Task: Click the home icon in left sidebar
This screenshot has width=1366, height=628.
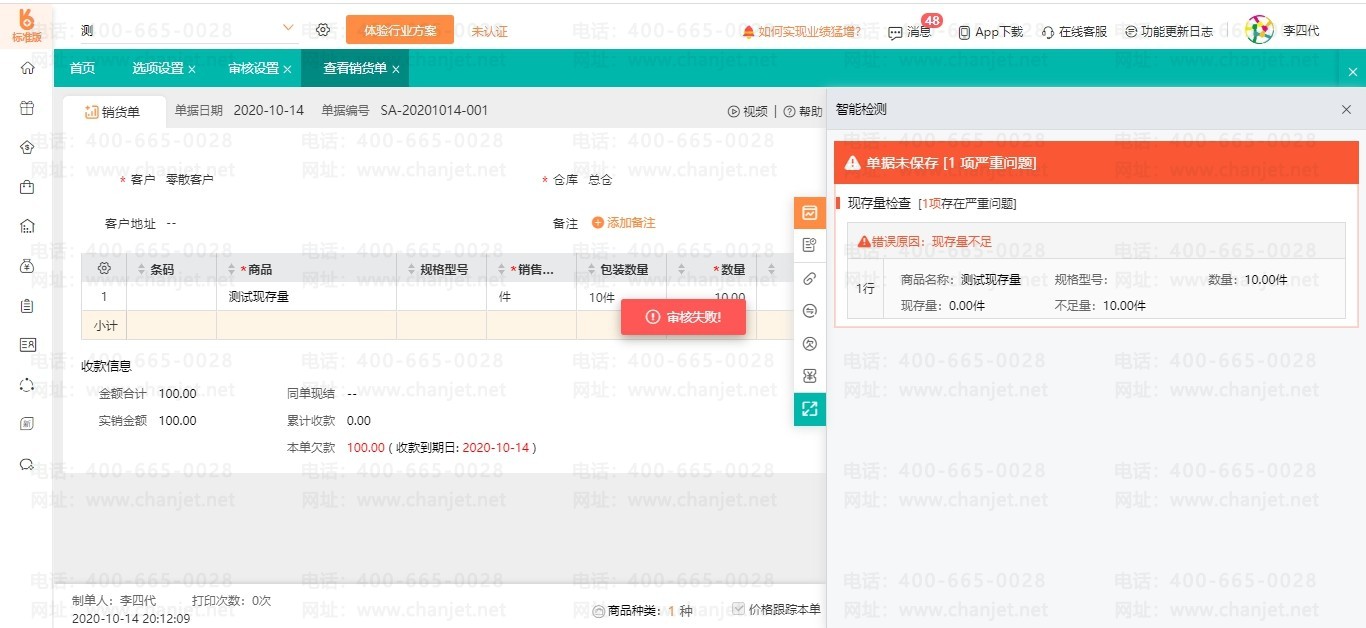Action: pos(27,68)
